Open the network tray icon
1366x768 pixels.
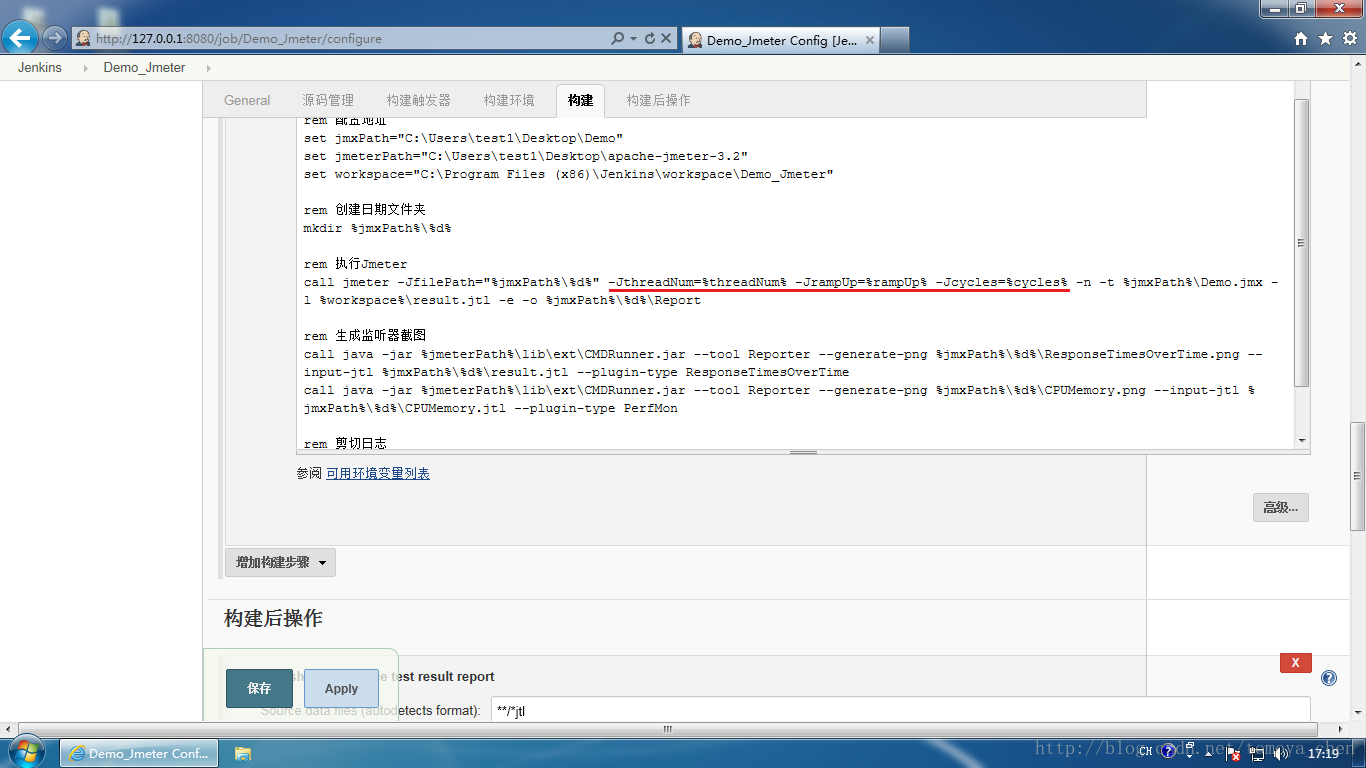[1257, 753]
